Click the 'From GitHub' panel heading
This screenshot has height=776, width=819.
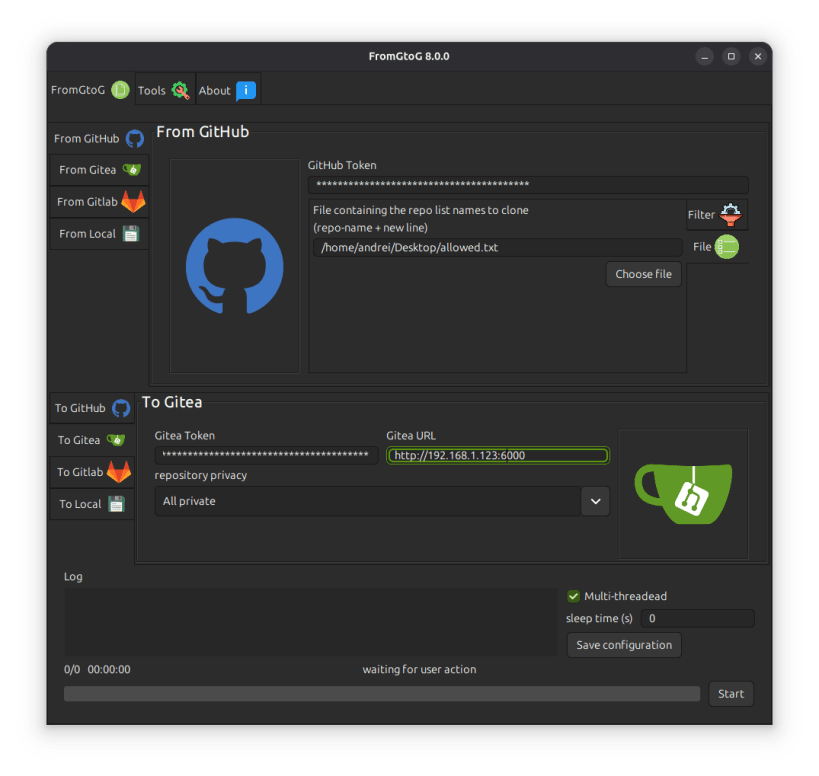tap(203, 132)
